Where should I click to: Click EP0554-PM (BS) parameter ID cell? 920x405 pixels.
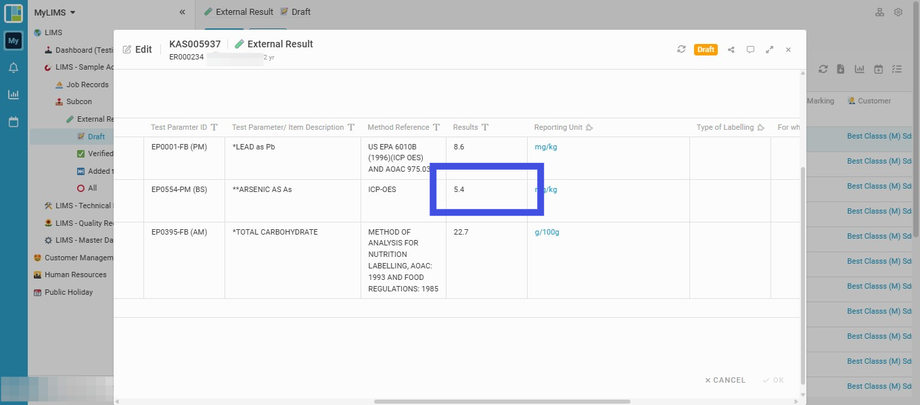click(184, 201)
